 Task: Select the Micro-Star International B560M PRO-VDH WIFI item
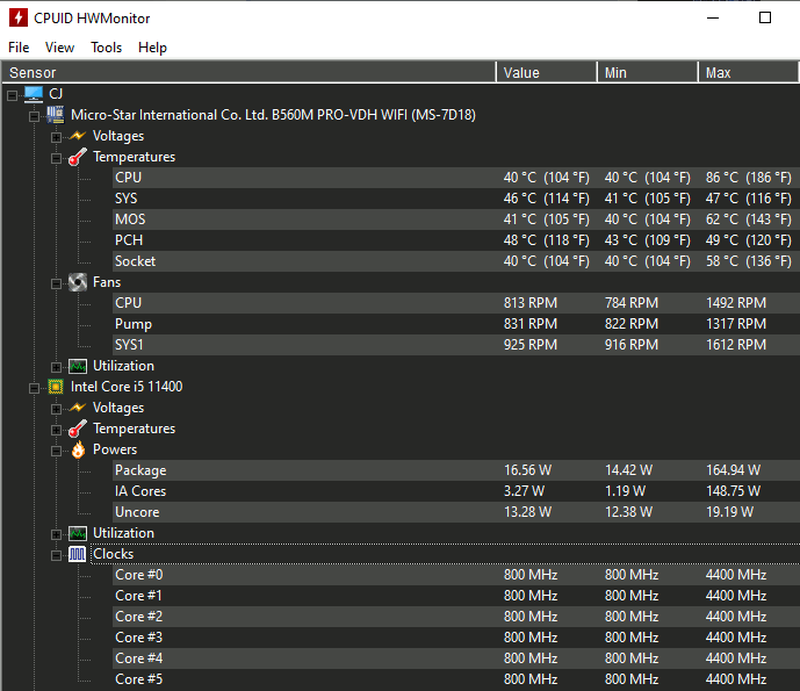click(273, 115)
